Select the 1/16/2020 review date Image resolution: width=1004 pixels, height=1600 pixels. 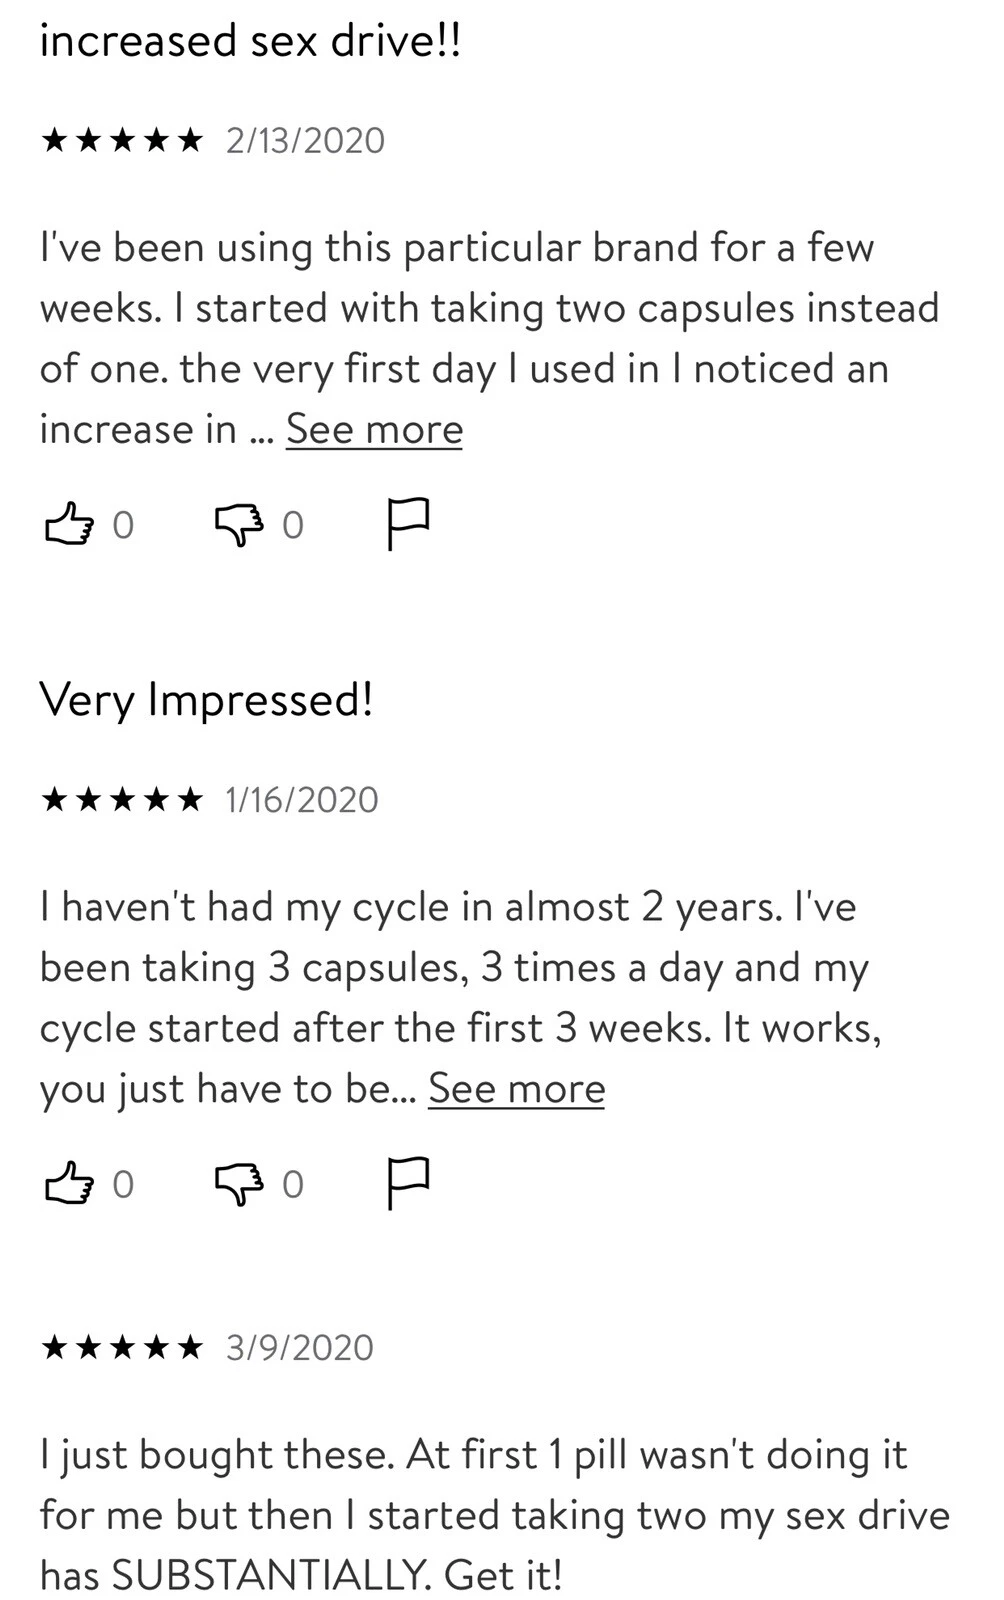point(302,800)
